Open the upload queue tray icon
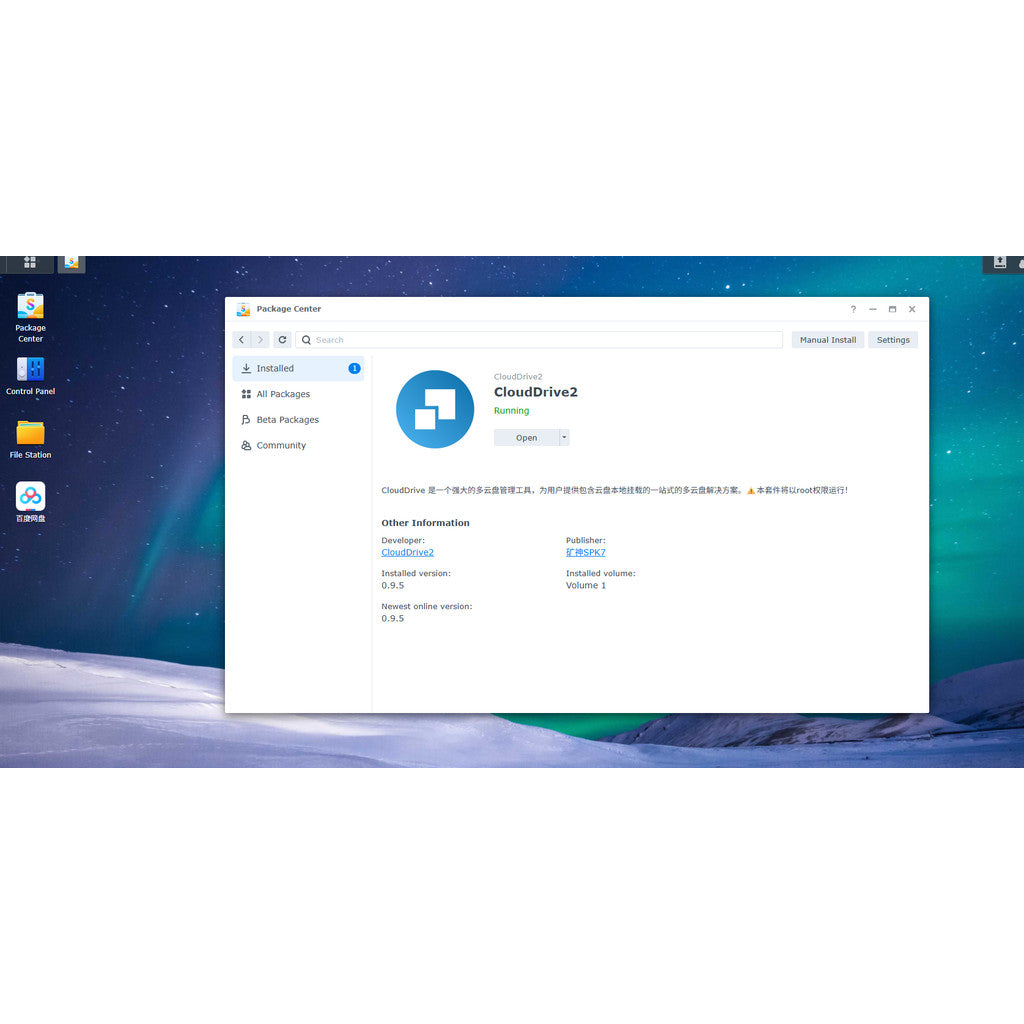Screen dimensions: 1024x1024 point(999,263)
